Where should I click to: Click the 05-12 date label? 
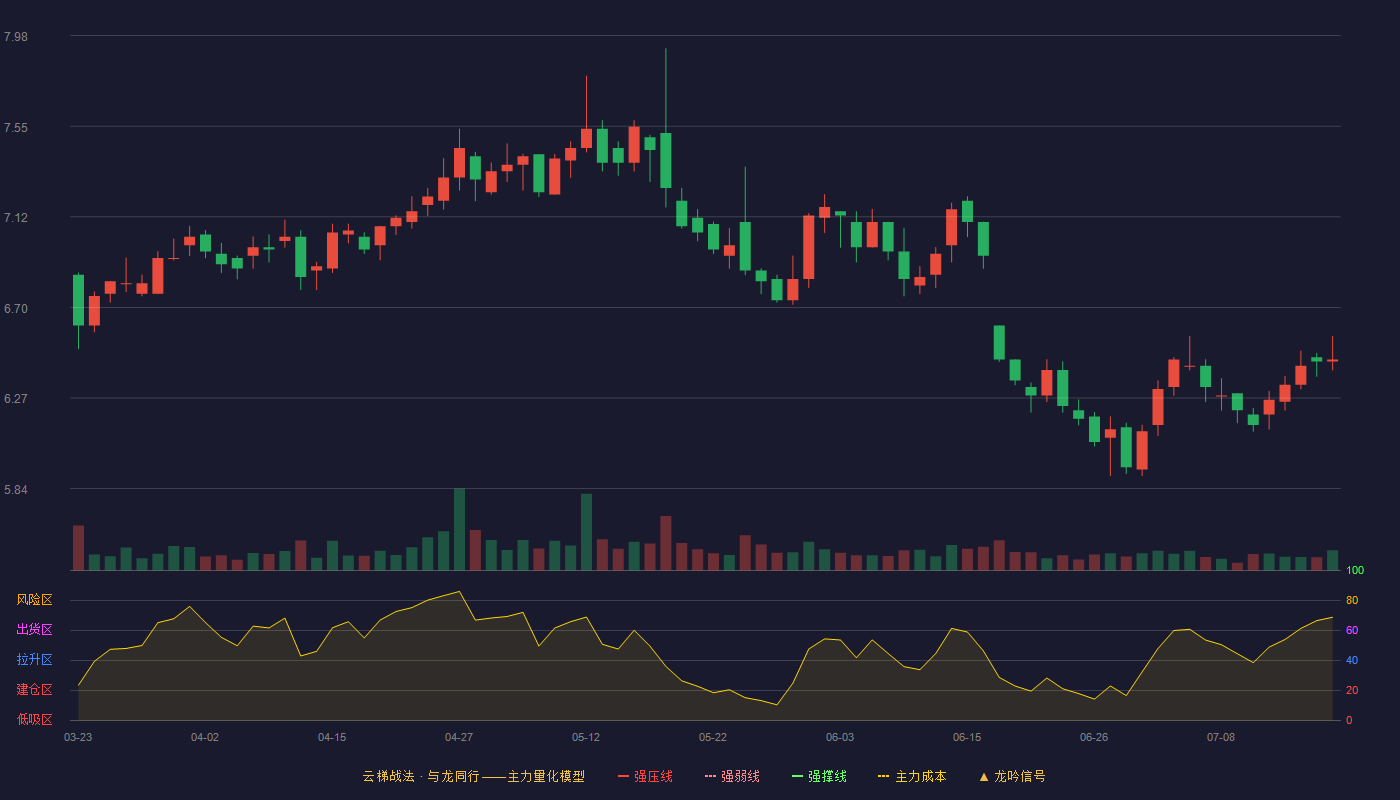click(586, 737)
